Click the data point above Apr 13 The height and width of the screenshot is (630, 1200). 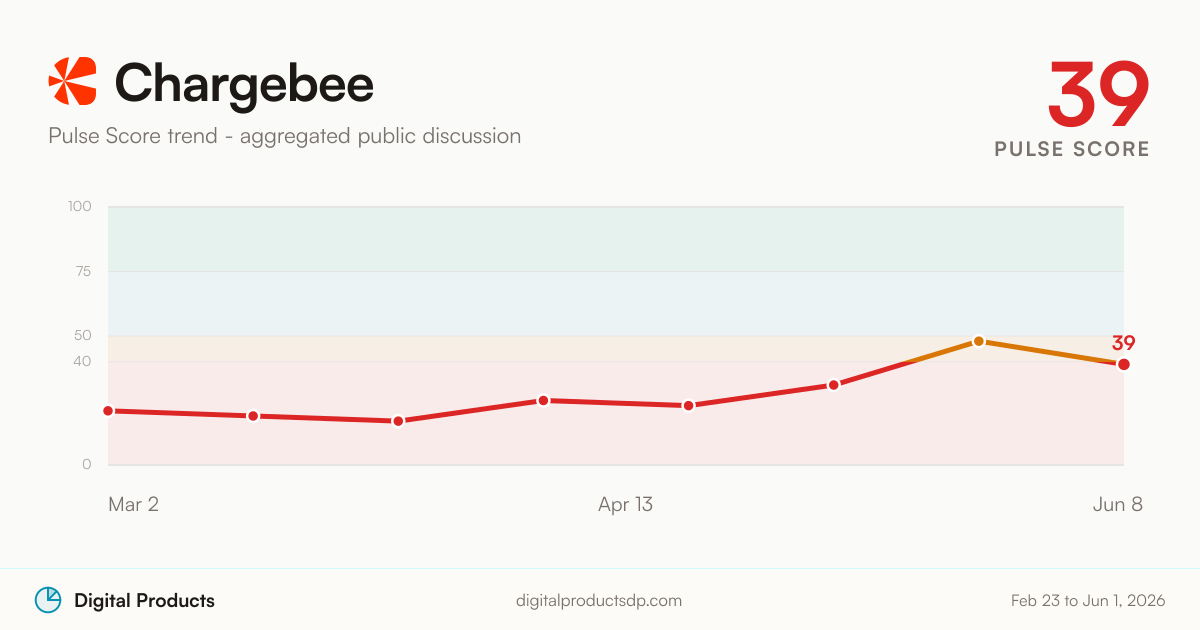click(x=688, y=405)
